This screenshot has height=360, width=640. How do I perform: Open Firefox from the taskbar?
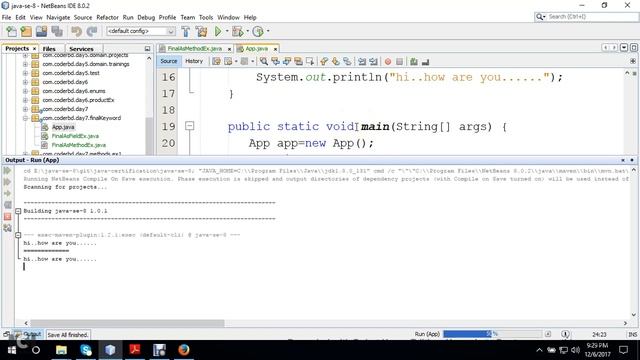184,350
